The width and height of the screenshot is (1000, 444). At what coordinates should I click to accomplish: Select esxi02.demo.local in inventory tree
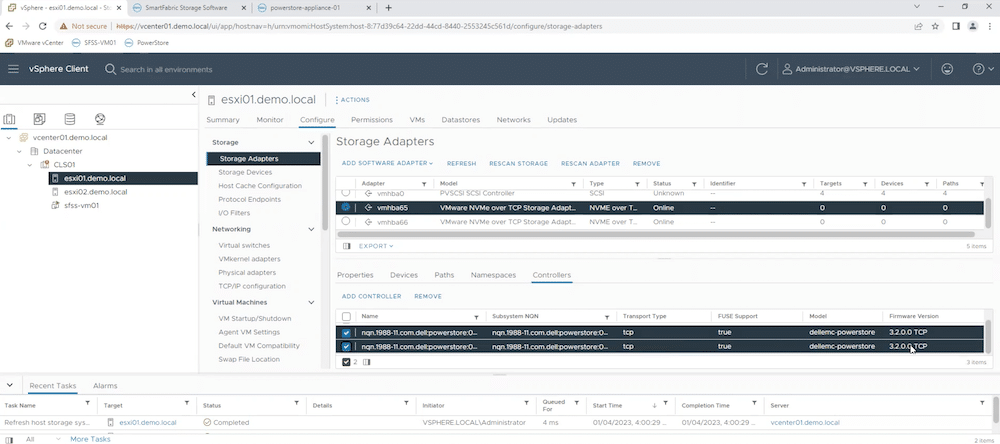click(95, 192)
